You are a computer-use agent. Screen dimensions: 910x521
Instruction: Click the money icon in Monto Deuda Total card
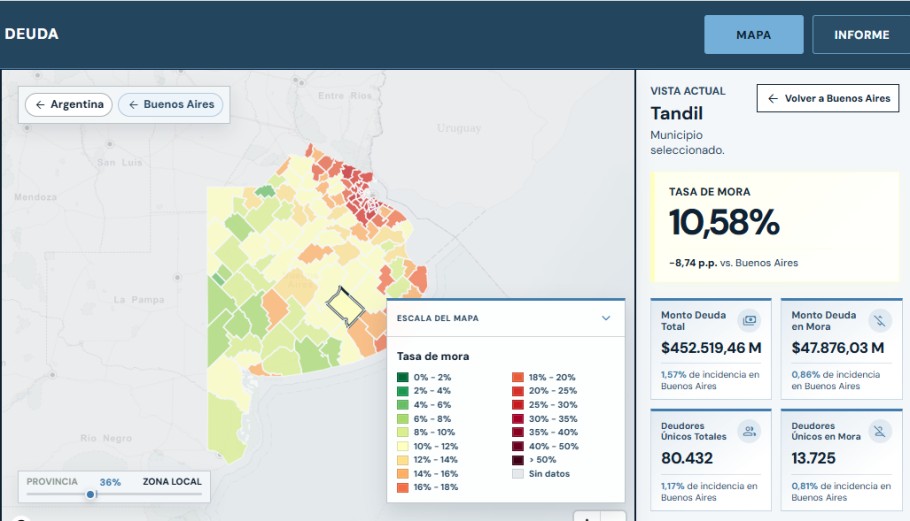pos(749,320)
